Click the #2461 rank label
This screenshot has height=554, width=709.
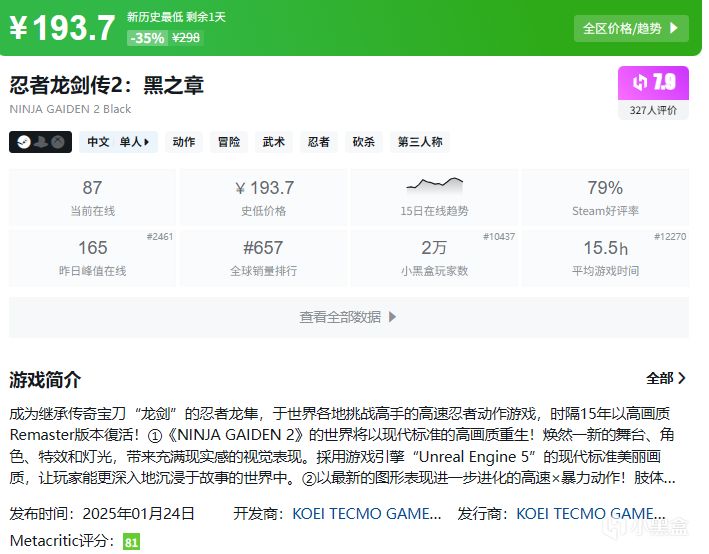[160, 237]
